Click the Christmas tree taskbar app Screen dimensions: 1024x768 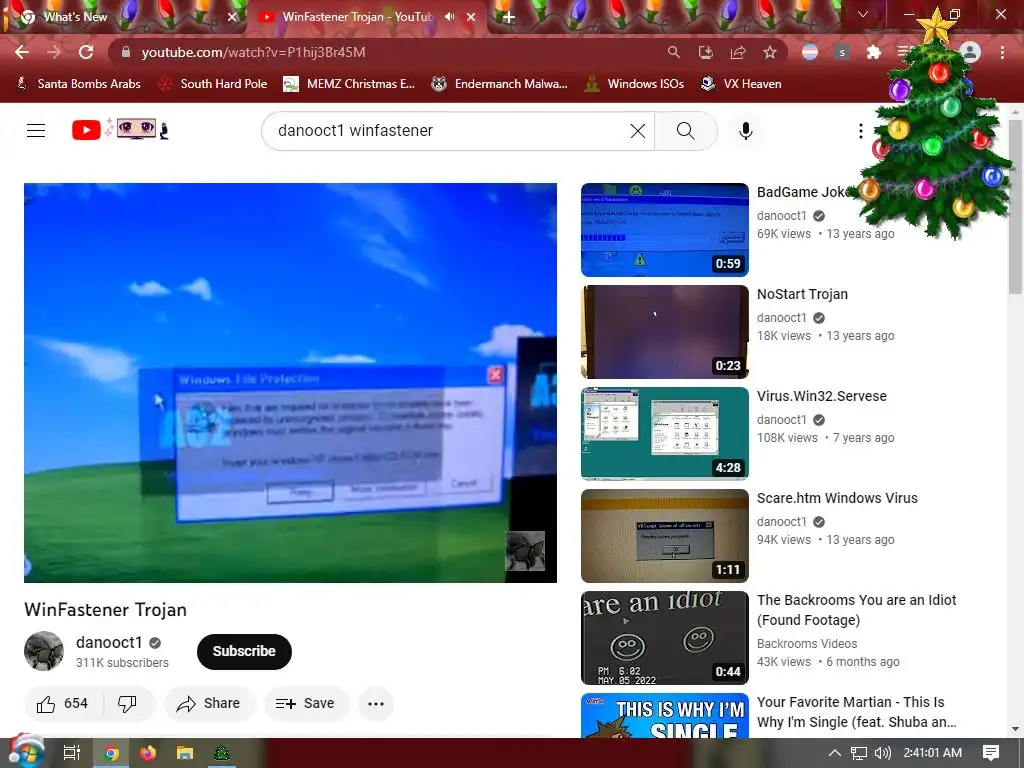222,753
